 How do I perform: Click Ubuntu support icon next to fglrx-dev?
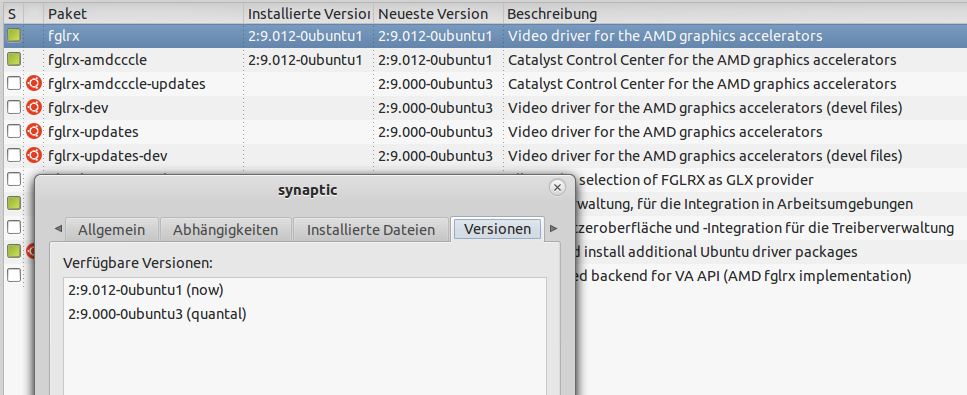pyautogui.click(x=34, y=107)
